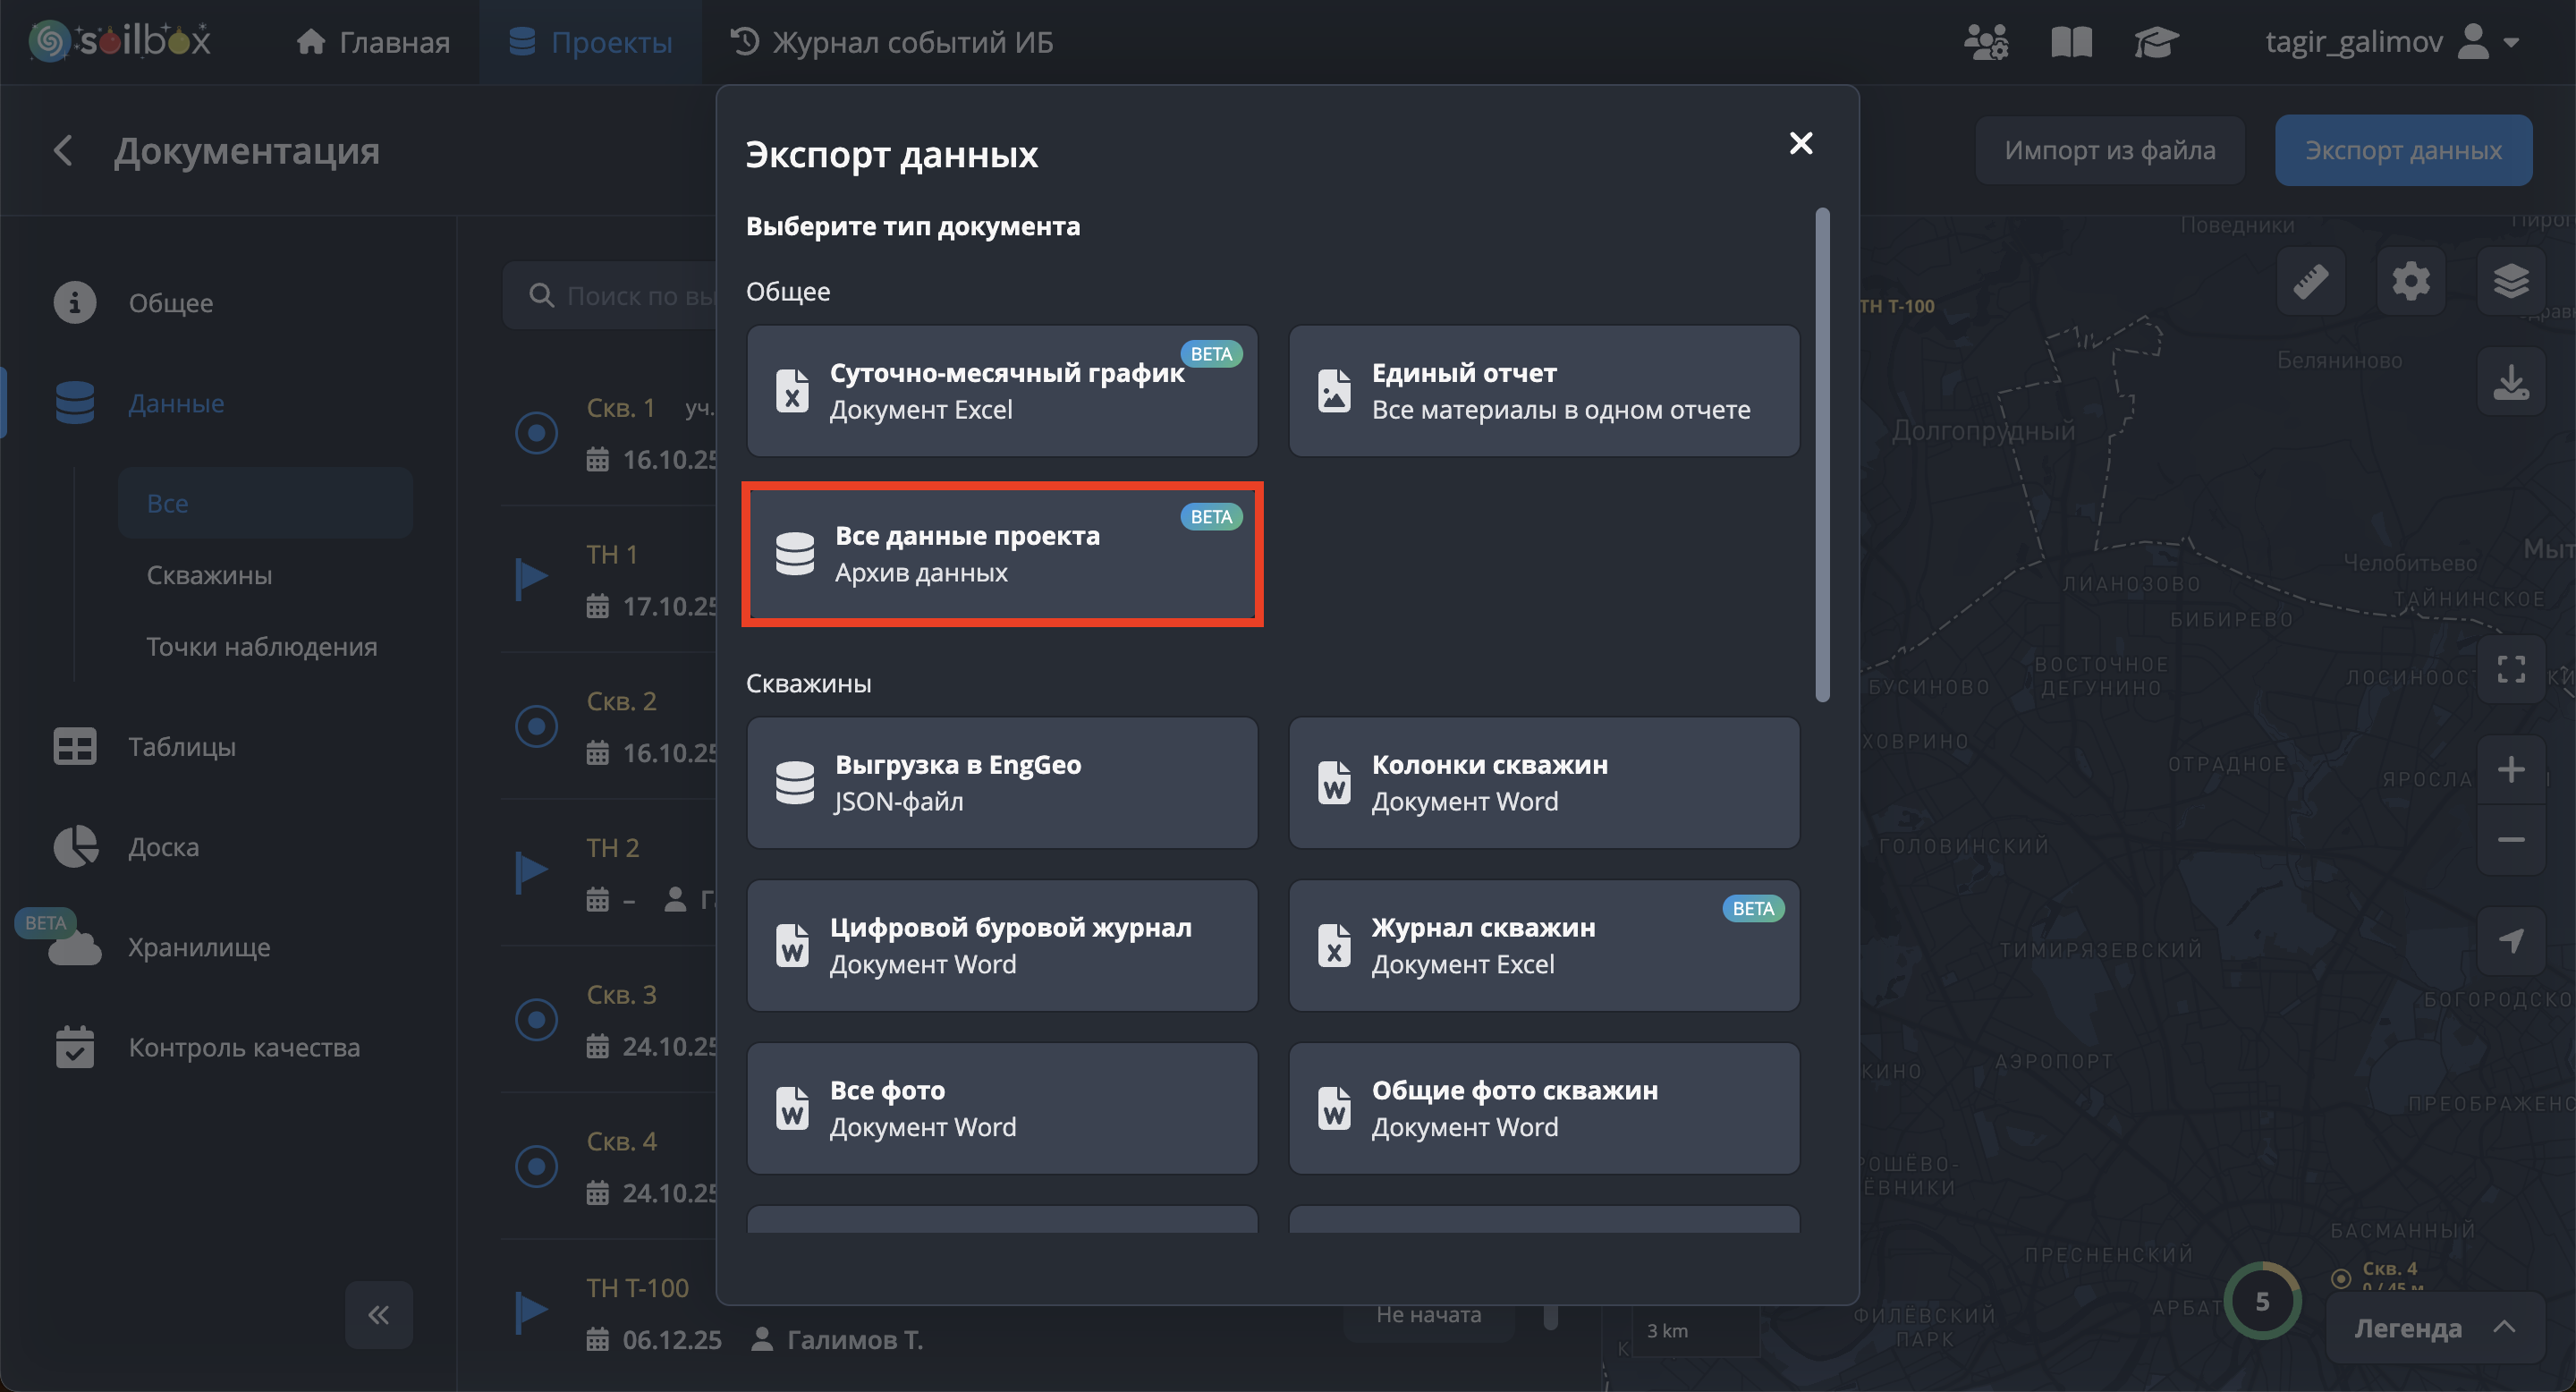Screen dimensions: 2576x1392
Task: Click the export dialog vertical scrollbar
Action: (x=1822, y=455)
